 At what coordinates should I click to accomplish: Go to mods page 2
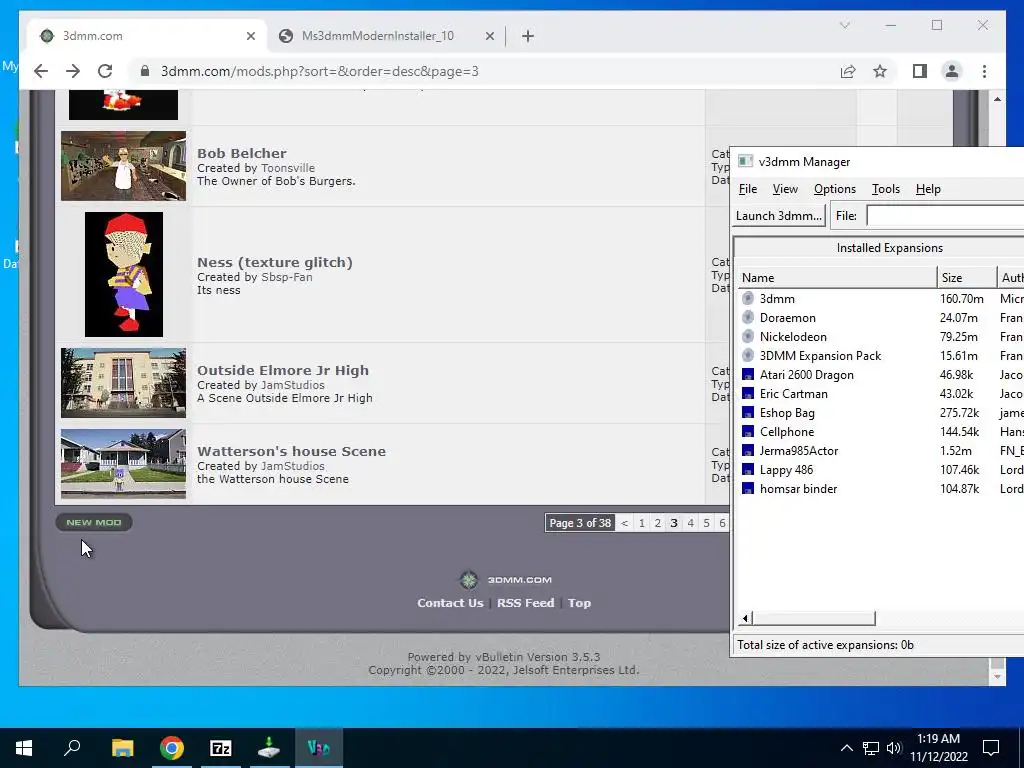(x=658, y=523)
